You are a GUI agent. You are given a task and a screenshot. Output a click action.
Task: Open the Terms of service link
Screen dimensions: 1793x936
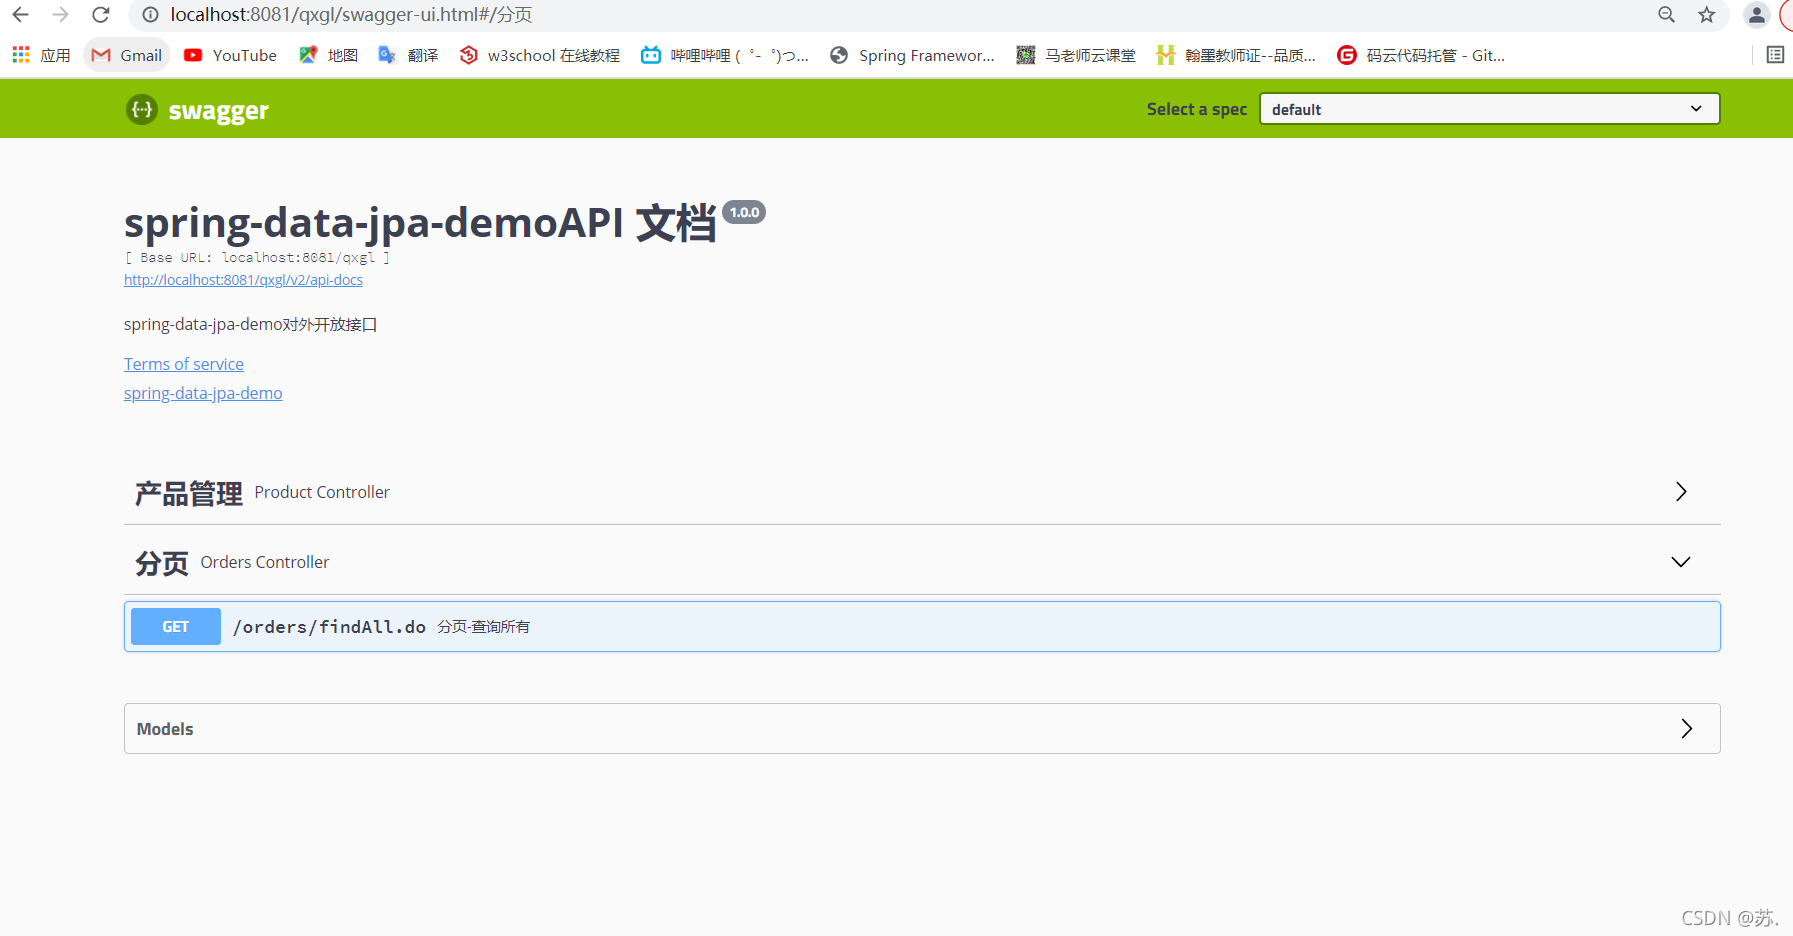184,364
